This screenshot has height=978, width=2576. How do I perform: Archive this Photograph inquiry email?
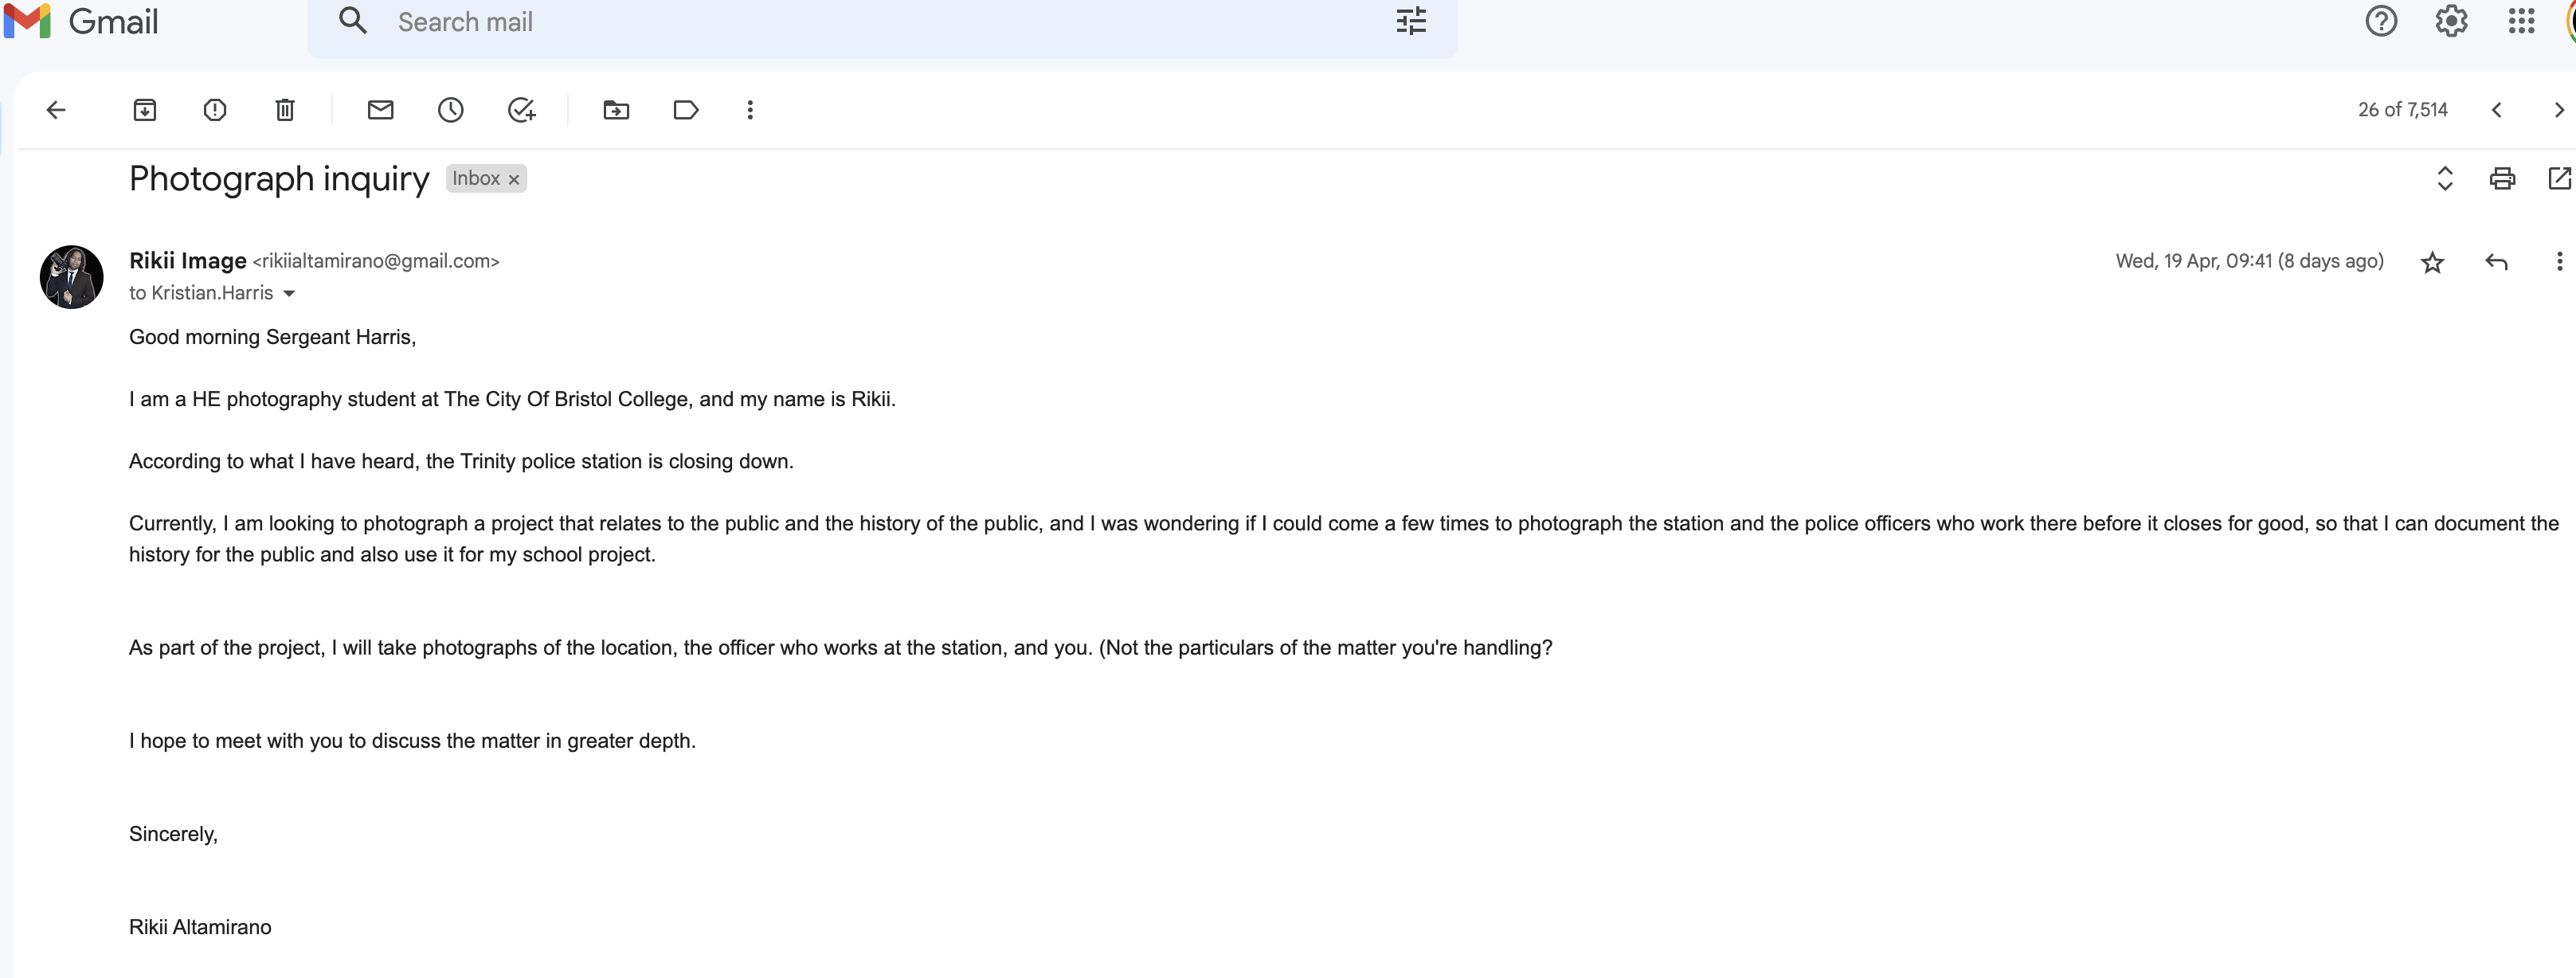click(x=145, y=110)
